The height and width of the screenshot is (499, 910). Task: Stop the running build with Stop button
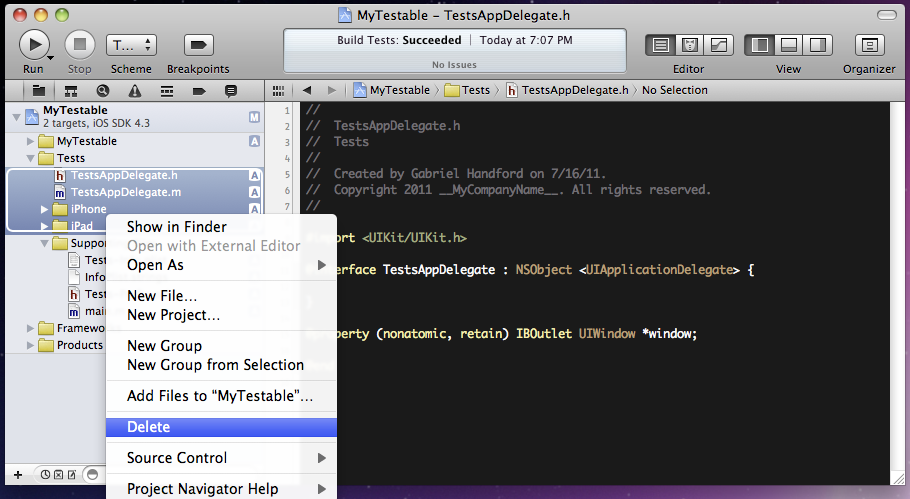tap(80, 45)
